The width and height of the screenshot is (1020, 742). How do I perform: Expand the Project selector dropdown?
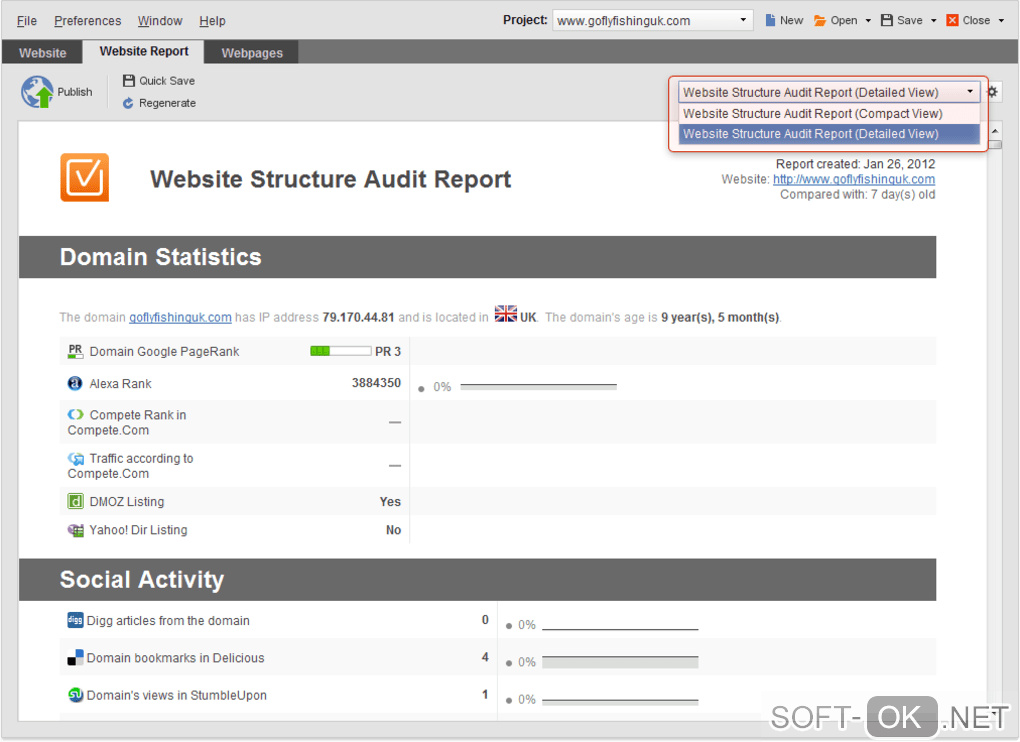click(743, 20)
